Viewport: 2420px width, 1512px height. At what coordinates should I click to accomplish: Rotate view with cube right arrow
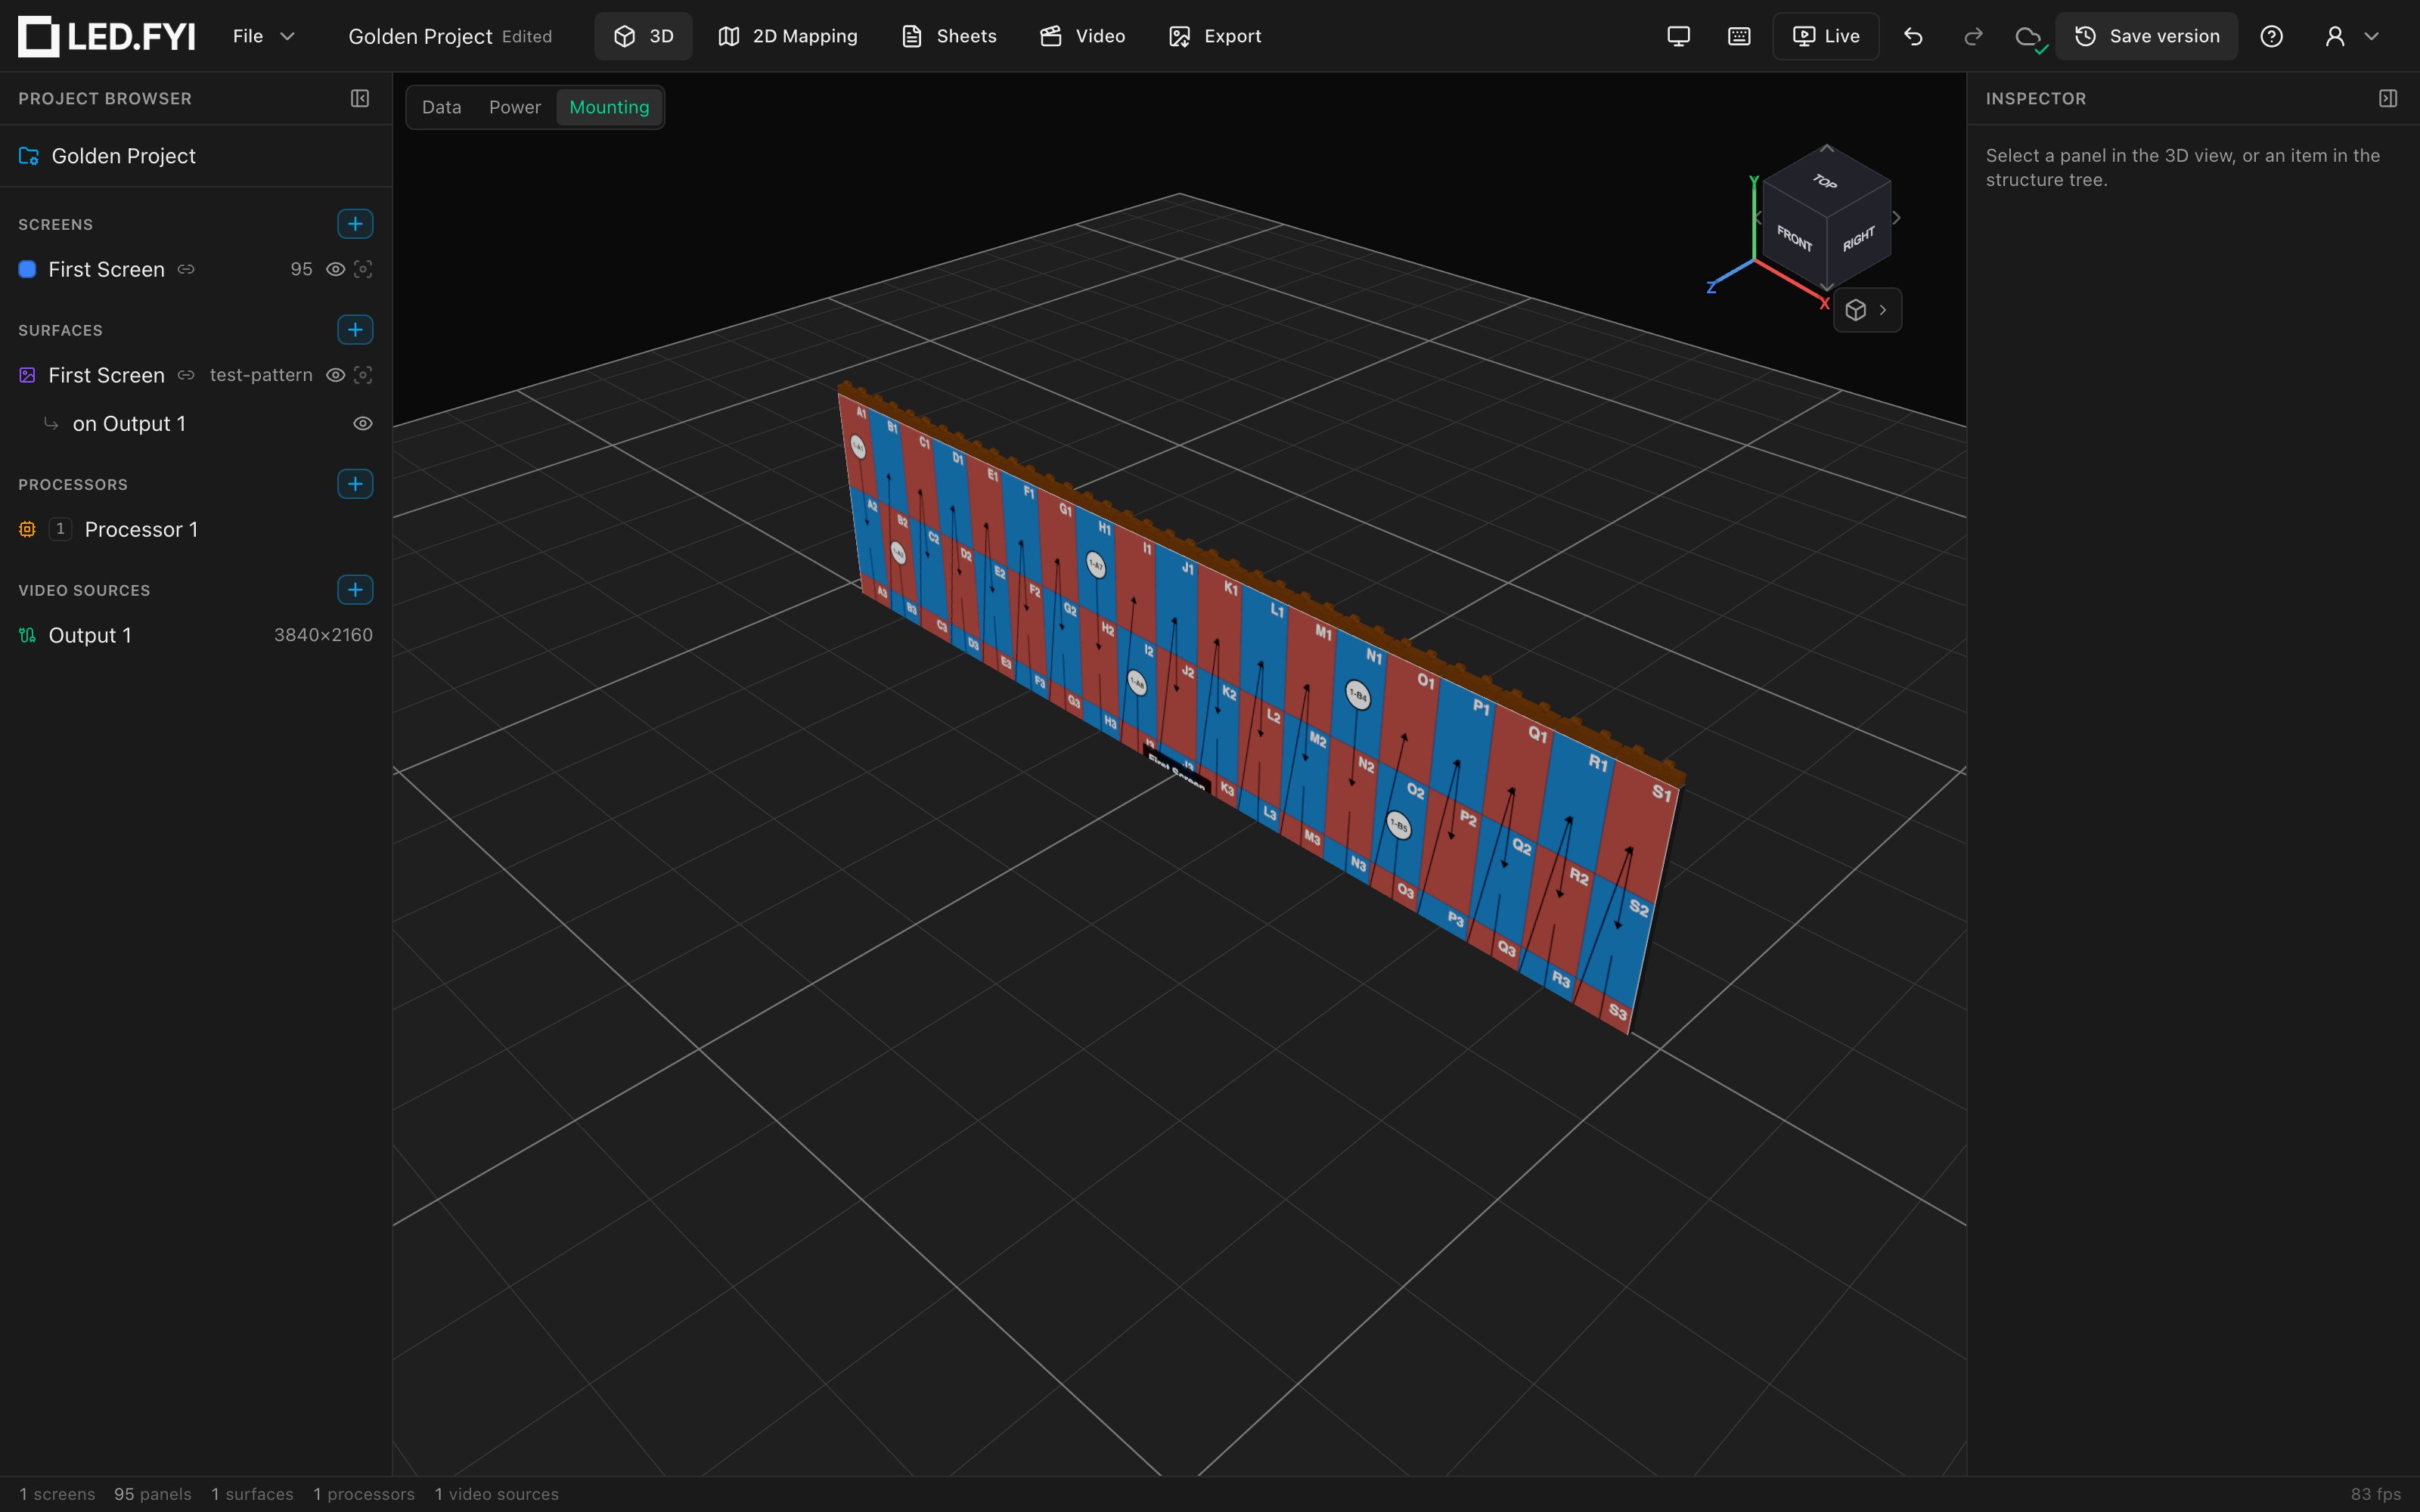click(x=1896, y=218)
